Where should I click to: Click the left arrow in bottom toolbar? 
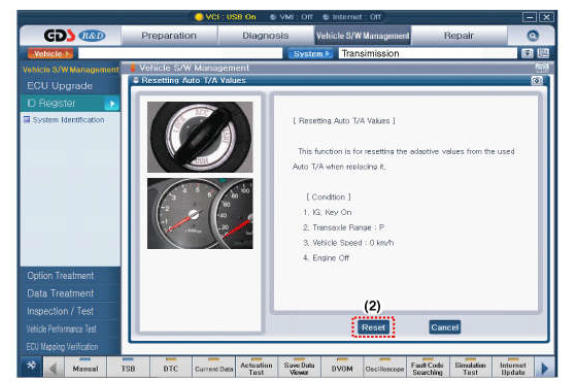pos(54,368)
